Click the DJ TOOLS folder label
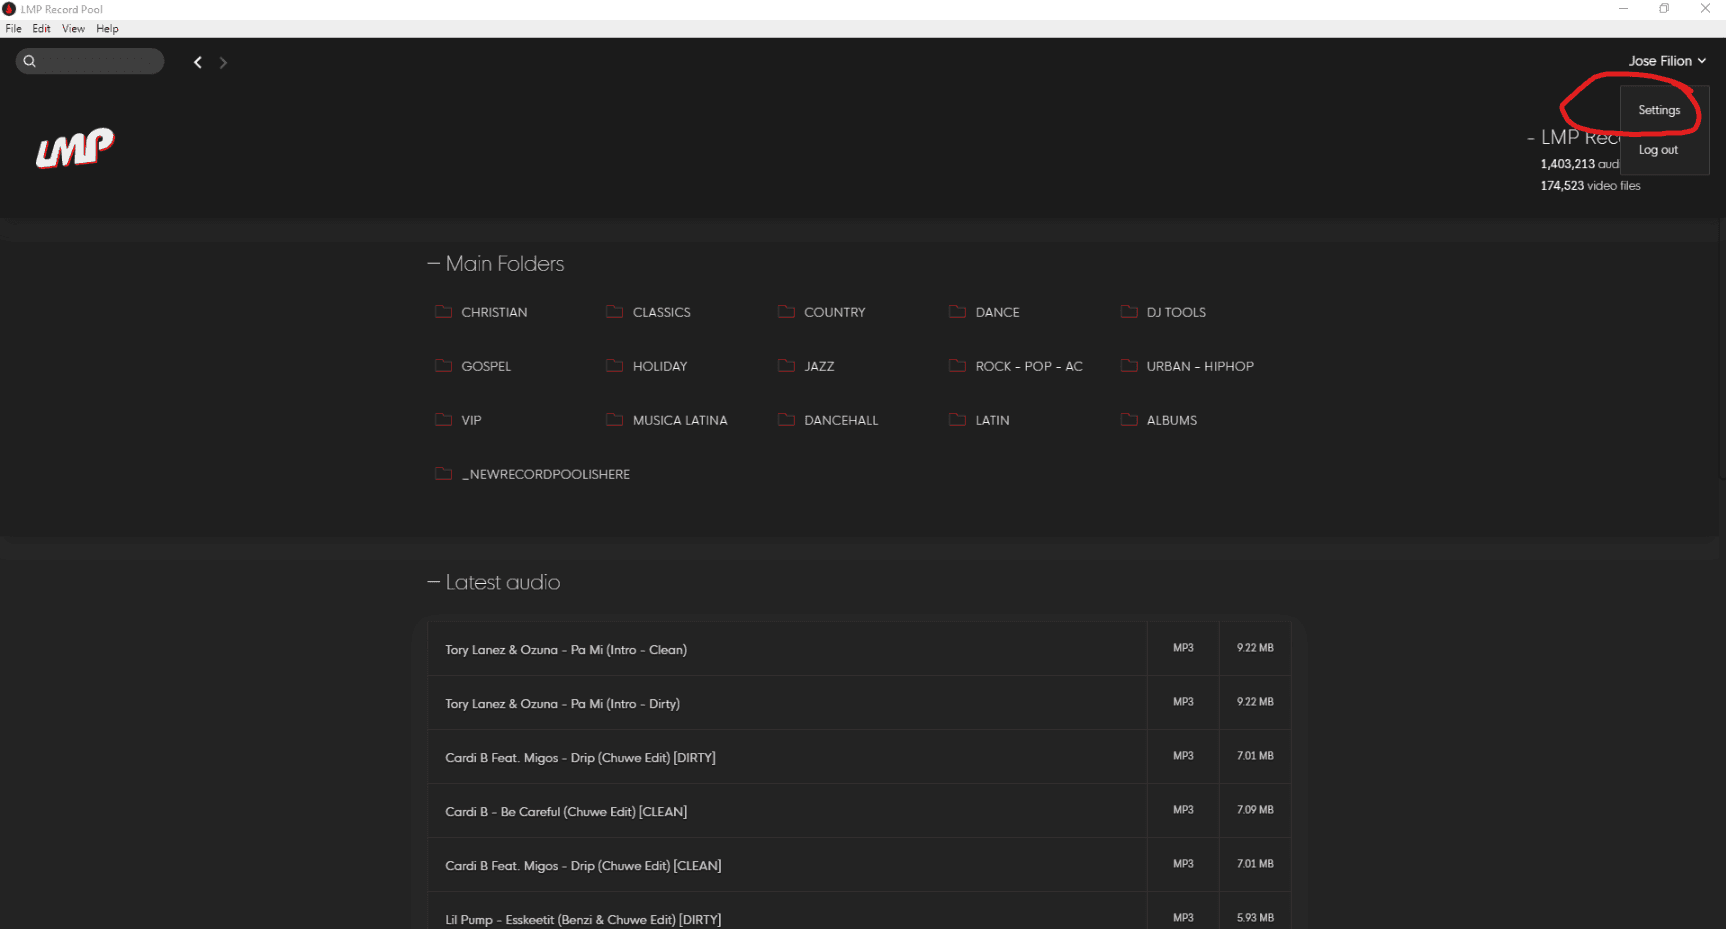This screenshot has height=929, width=1726. coord(1176,312)
